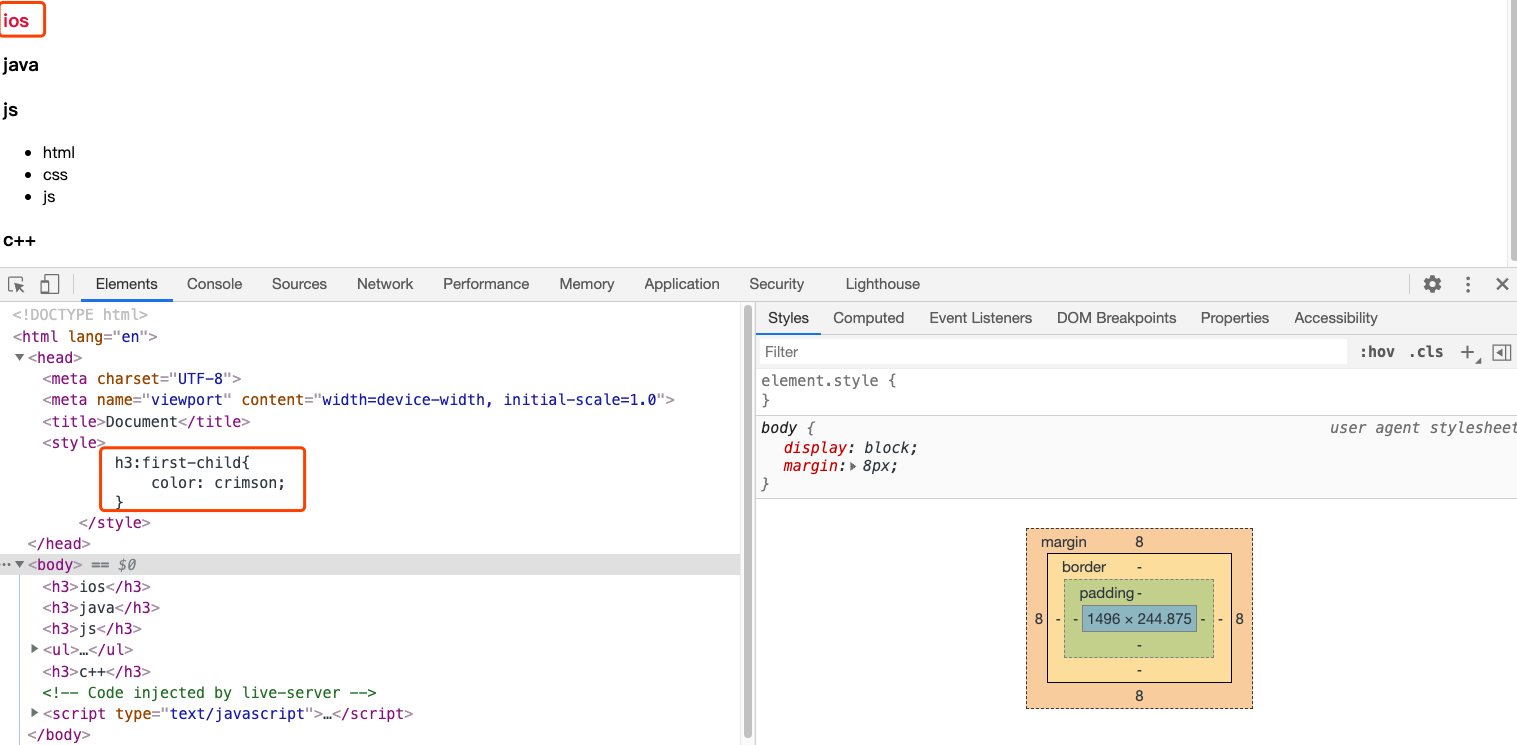Click the c++ heading on the page
The width and height of the screenshot is (1517, 745).
[x=20, y=240]
